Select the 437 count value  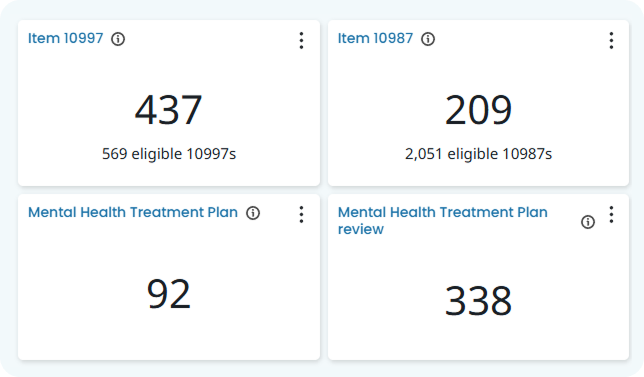[x=168, y=110]
